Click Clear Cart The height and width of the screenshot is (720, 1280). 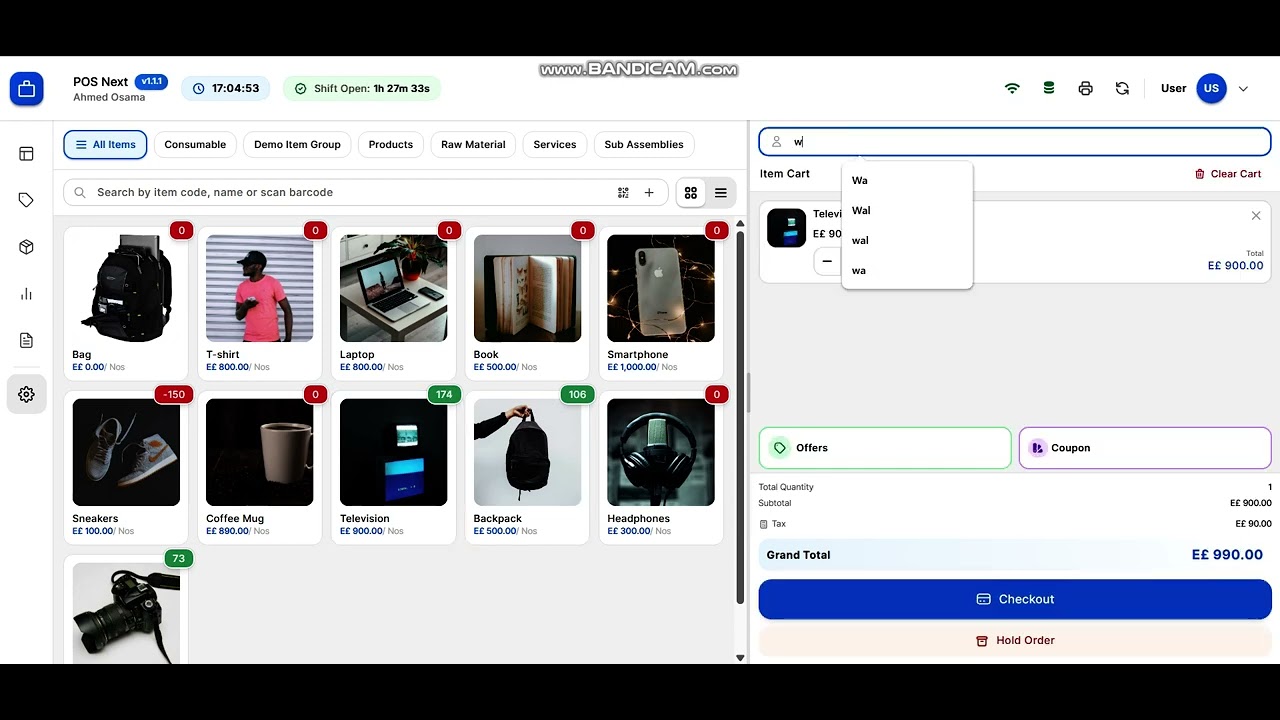1228,174
